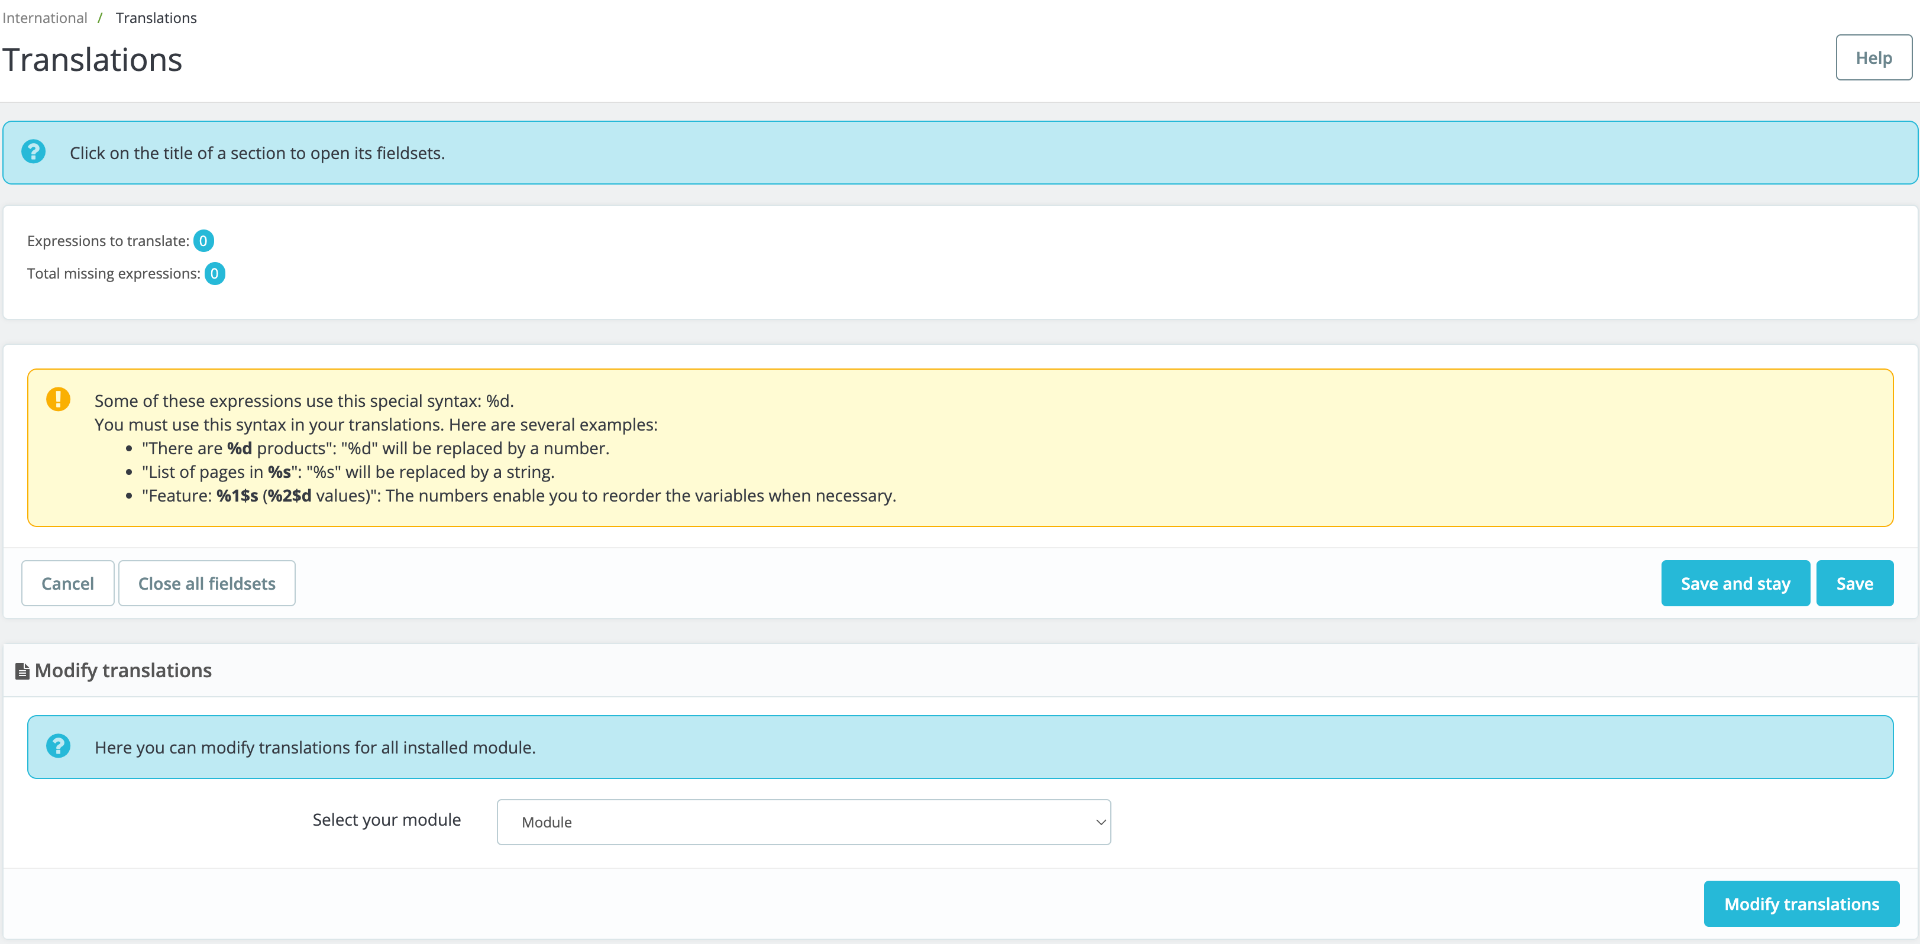Open the Help panel button
The height and width of the screenshot is (944, 1920).
pyautogui.click(x=1874, y=58)
